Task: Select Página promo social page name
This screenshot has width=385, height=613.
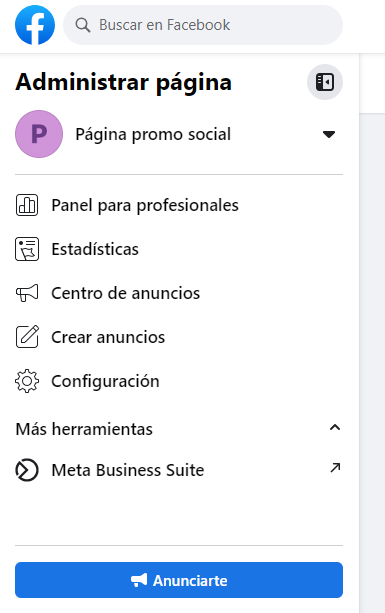Action: coord(153,134)
